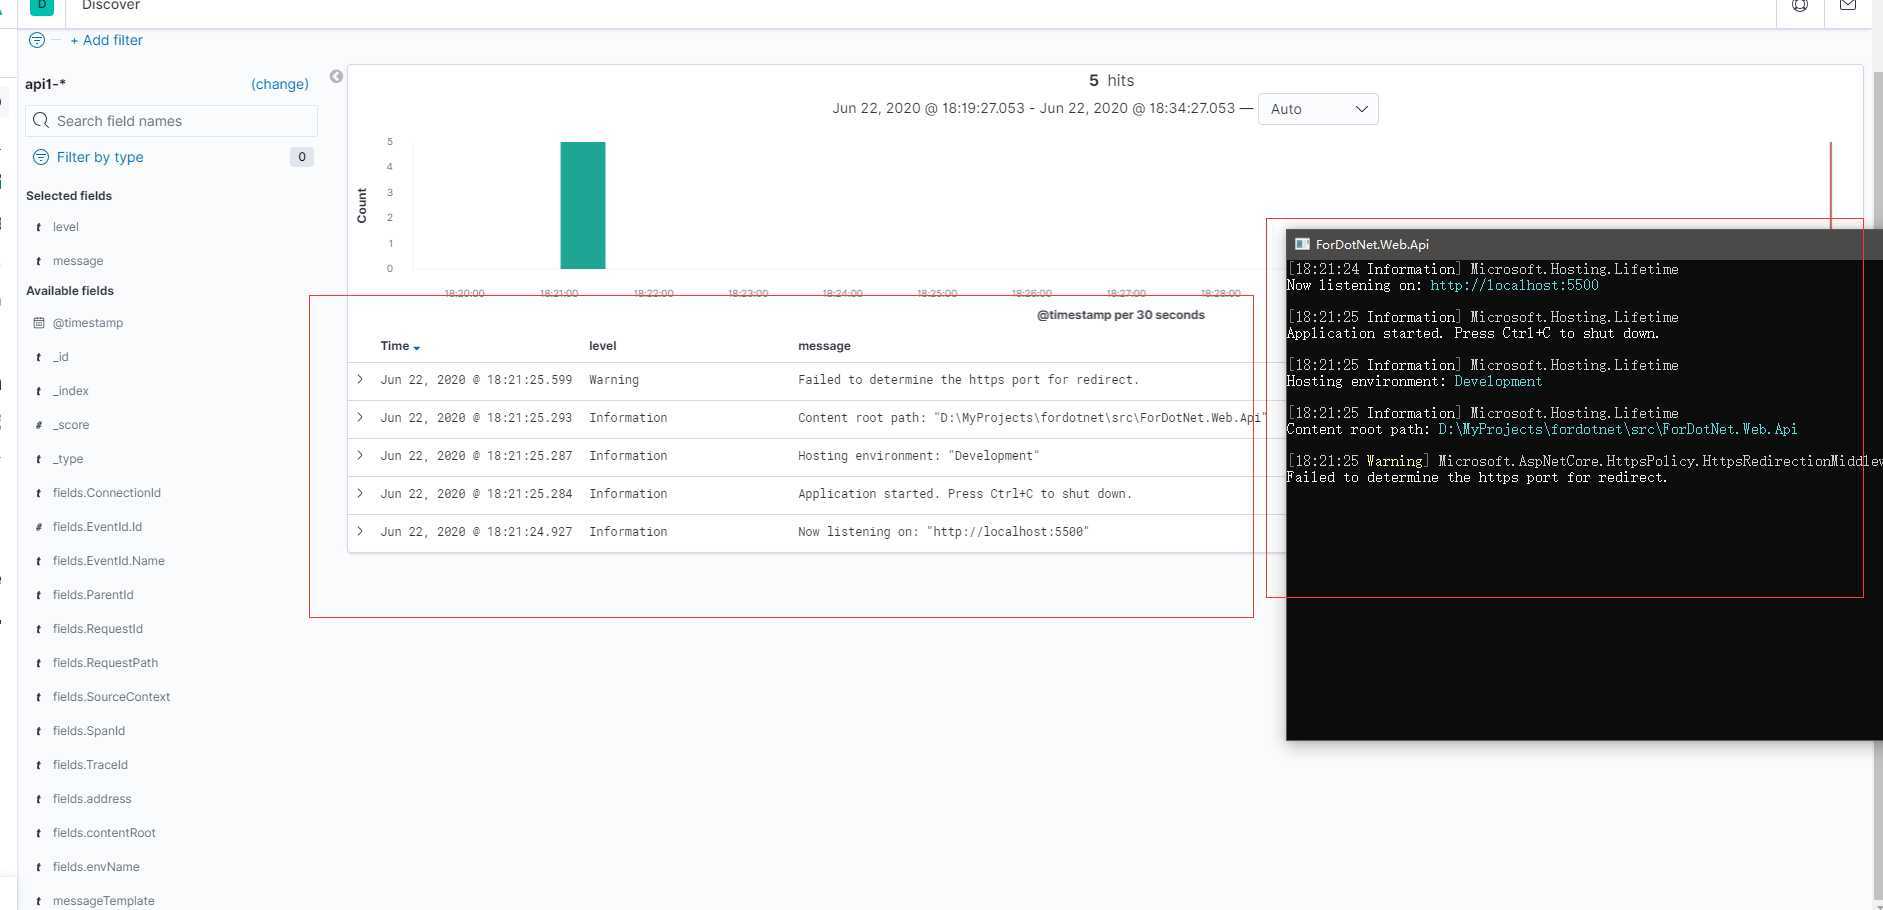The image size is (1883, 910).
Task: Click http://localhost:5500 link in console window
Action: (1514, 285)
